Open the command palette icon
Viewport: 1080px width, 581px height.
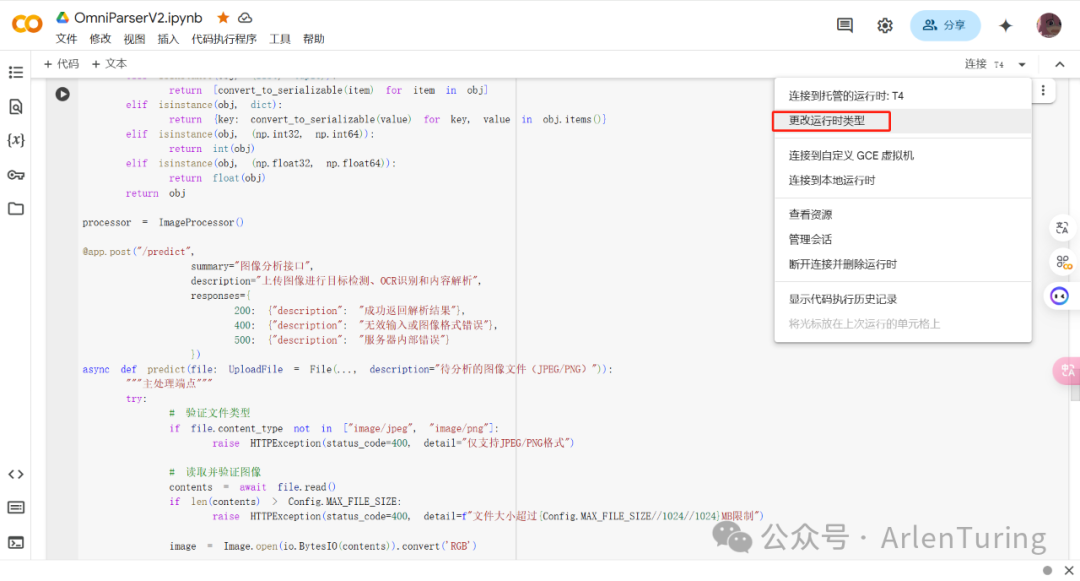tap(16, 508)
